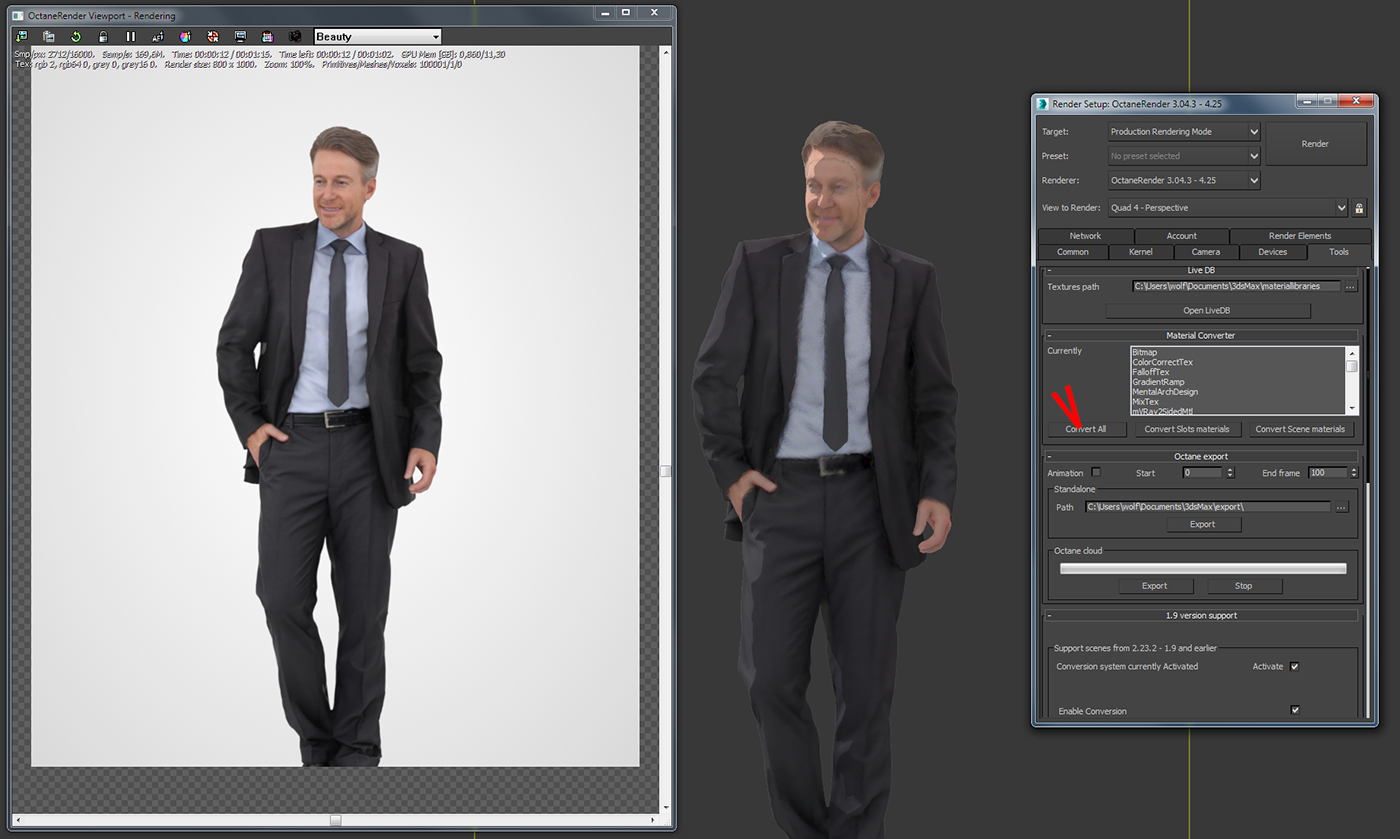
Task: Click the material list scrollbar up arrow
Action: click(1353, 352)
